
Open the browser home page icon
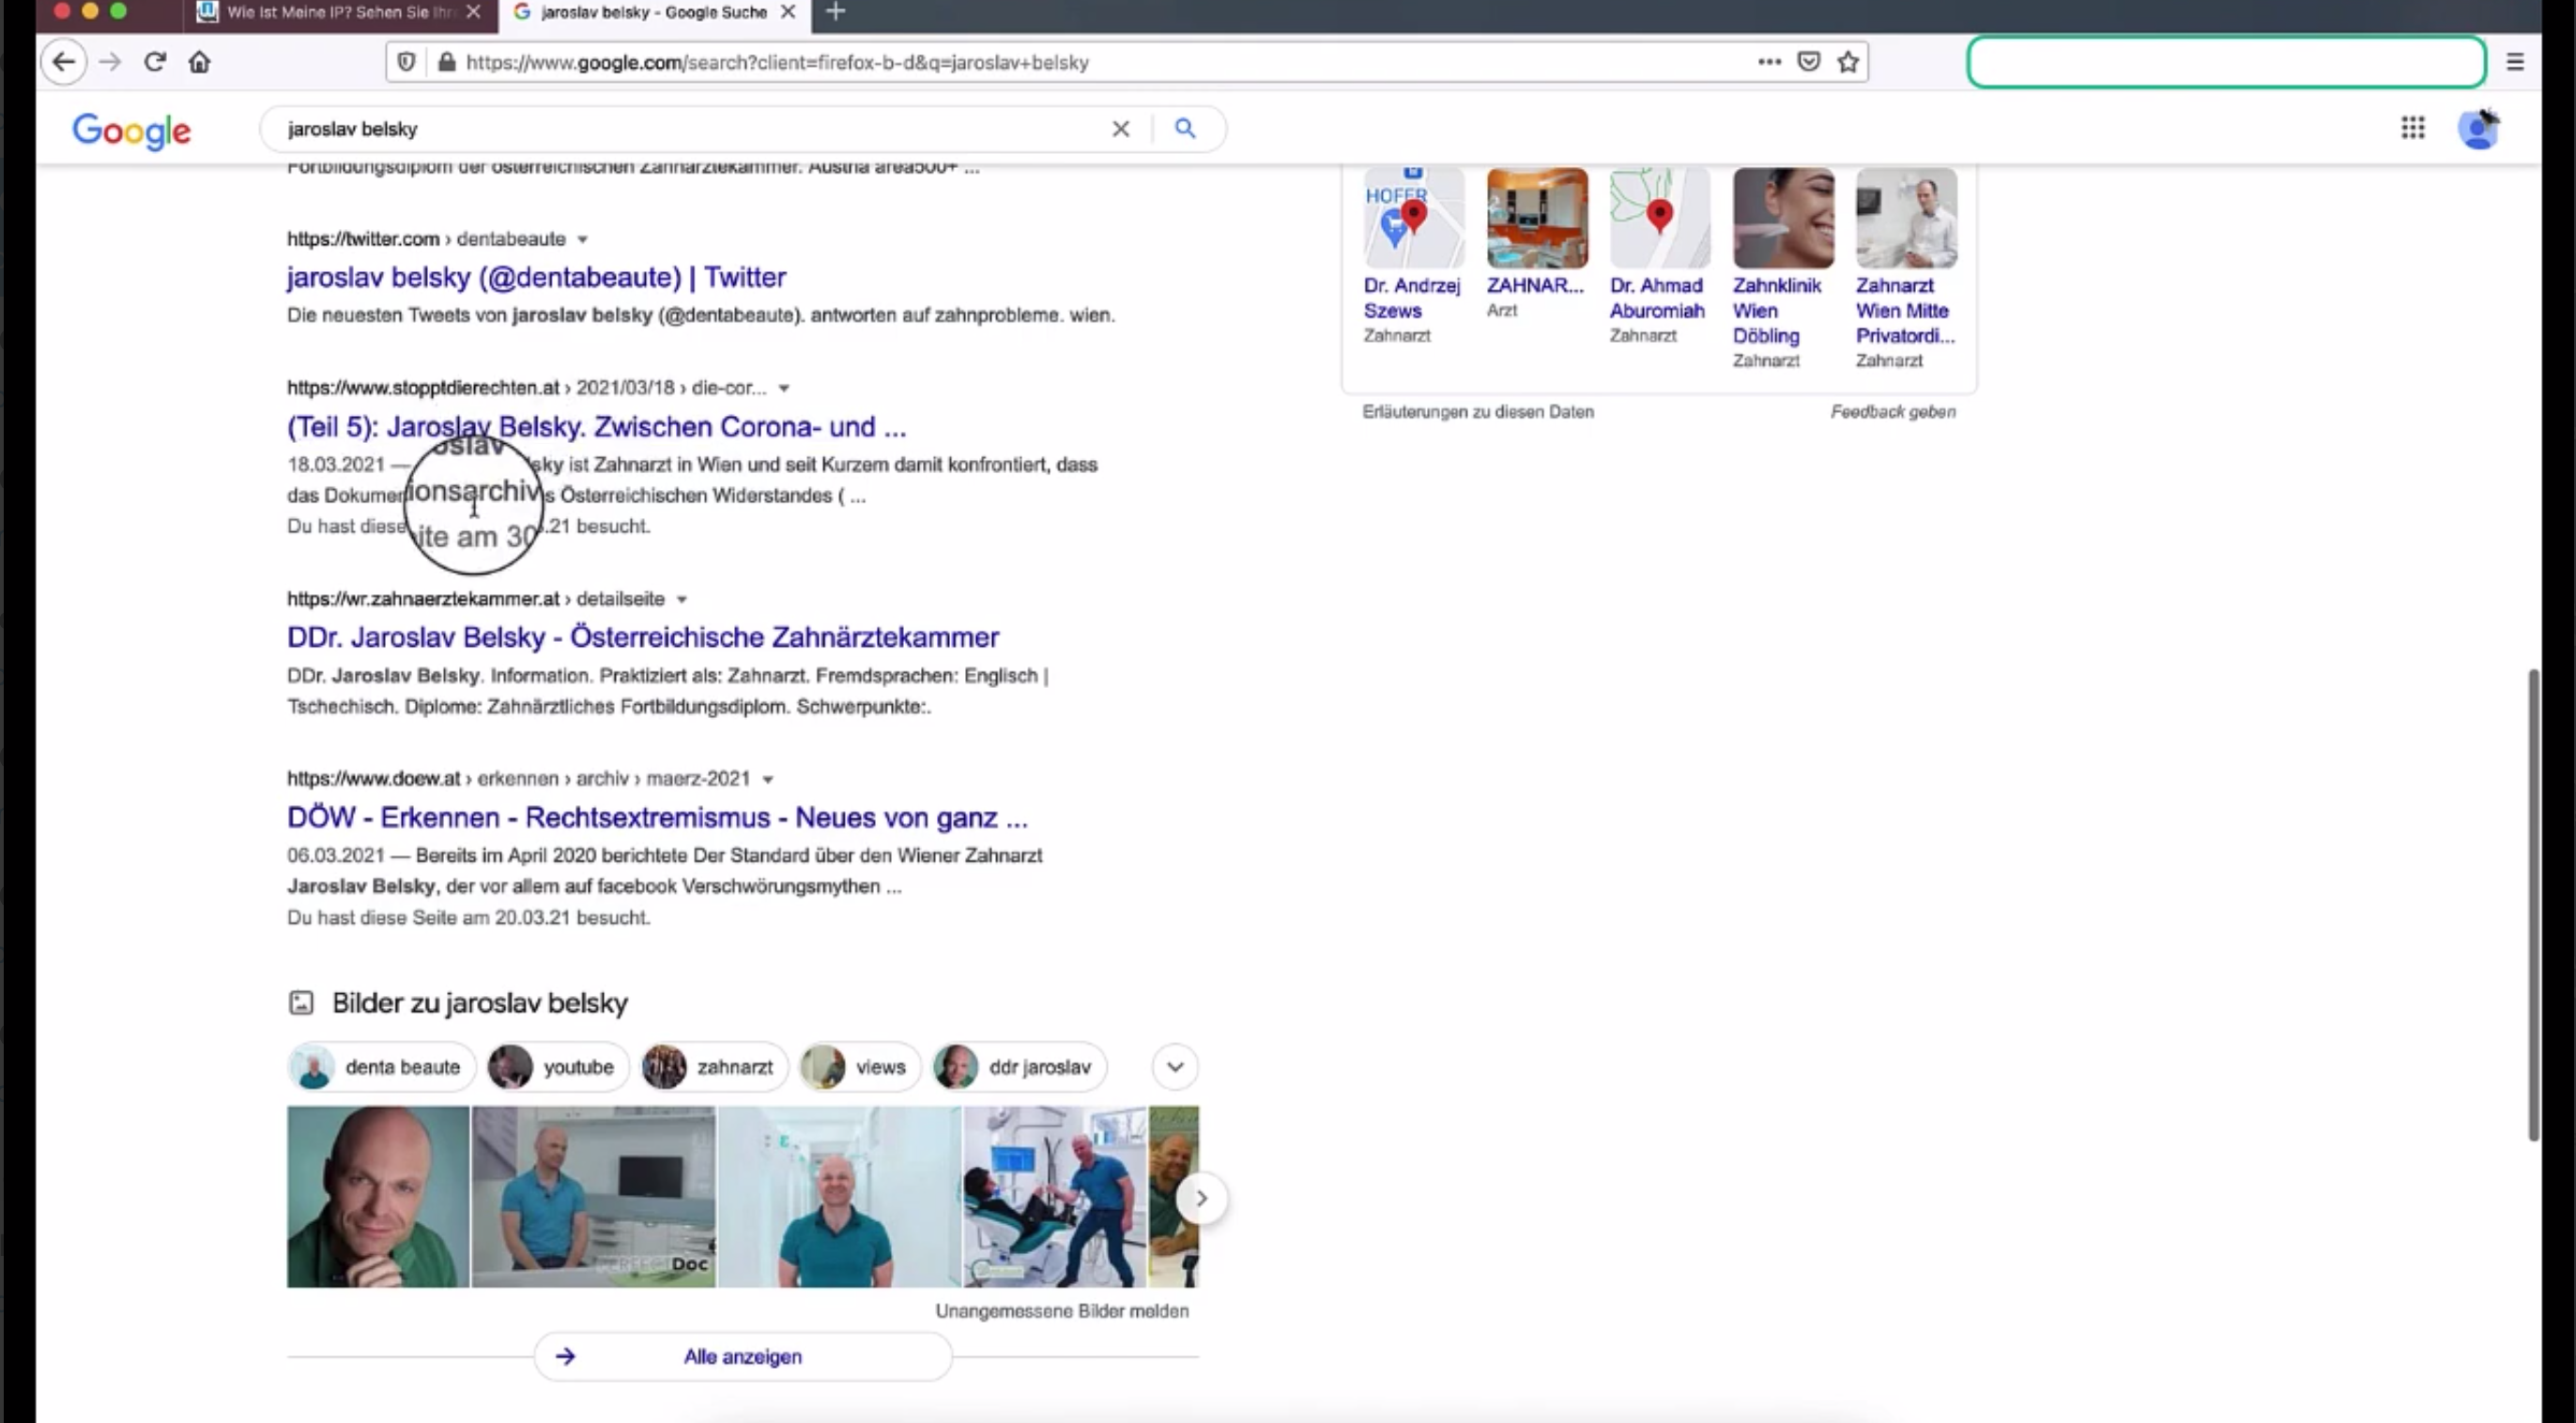[x=200, y=62]
